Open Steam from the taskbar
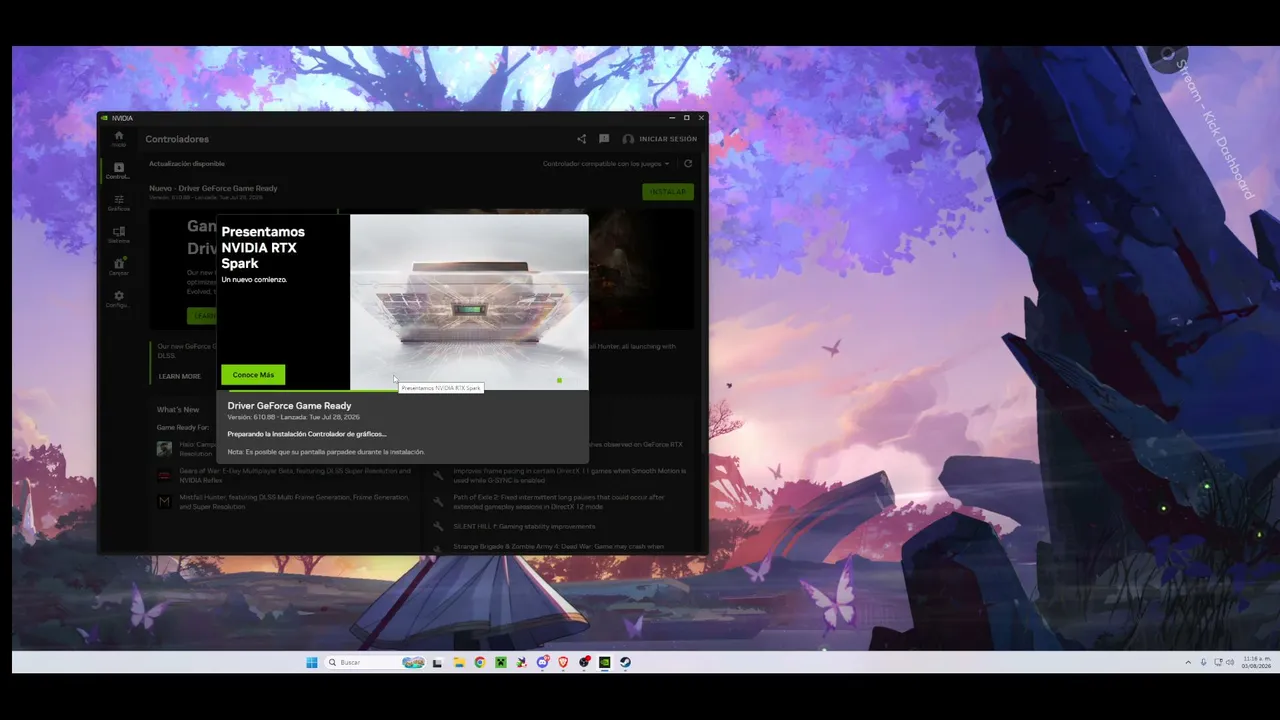1280x720 pixels. (x=626, y=662)
